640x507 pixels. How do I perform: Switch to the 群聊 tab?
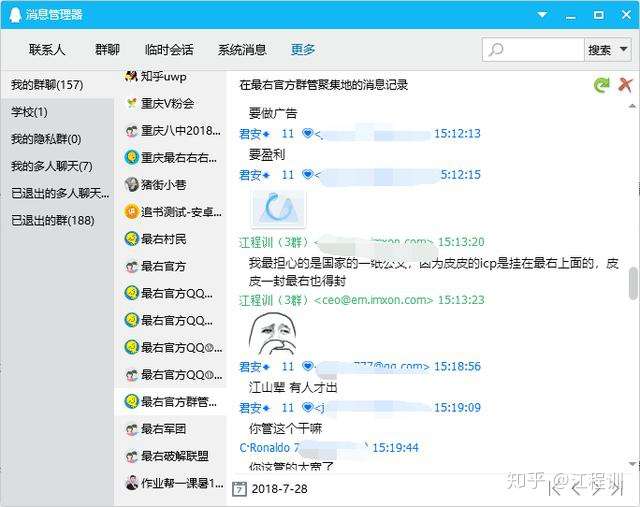pos(107,50)
